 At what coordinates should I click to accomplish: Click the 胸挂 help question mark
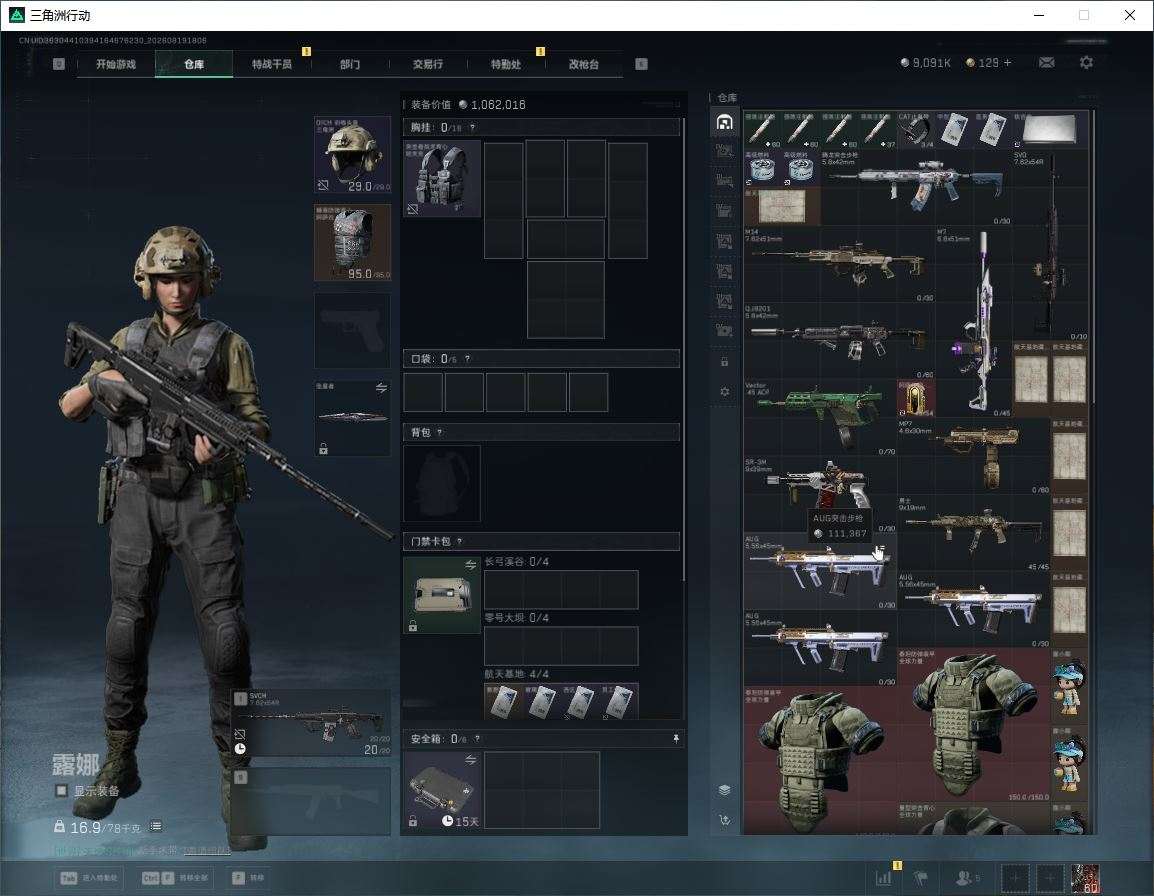click(x=472, y=128)
